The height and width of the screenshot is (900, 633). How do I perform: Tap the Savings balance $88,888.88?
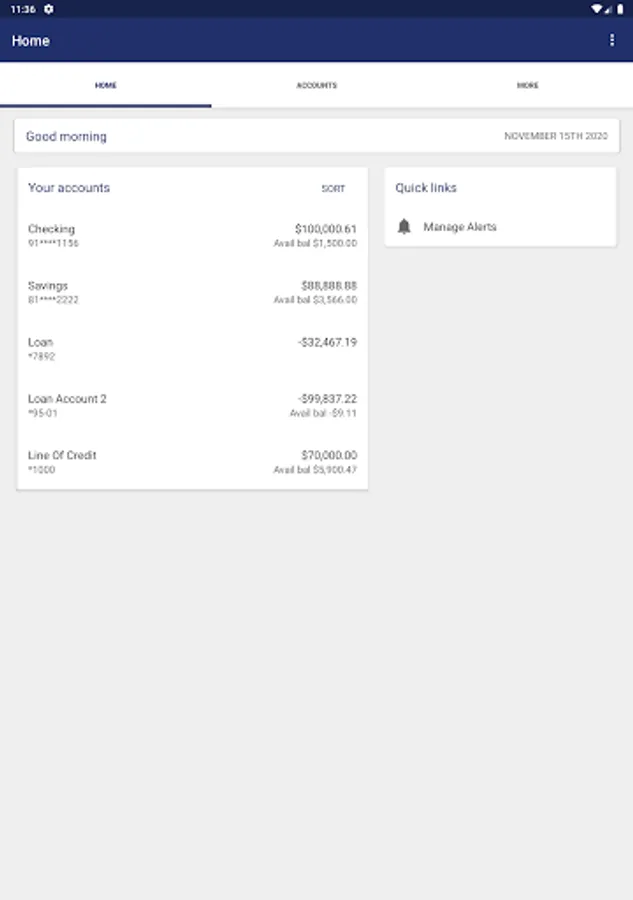pos(328,286)
